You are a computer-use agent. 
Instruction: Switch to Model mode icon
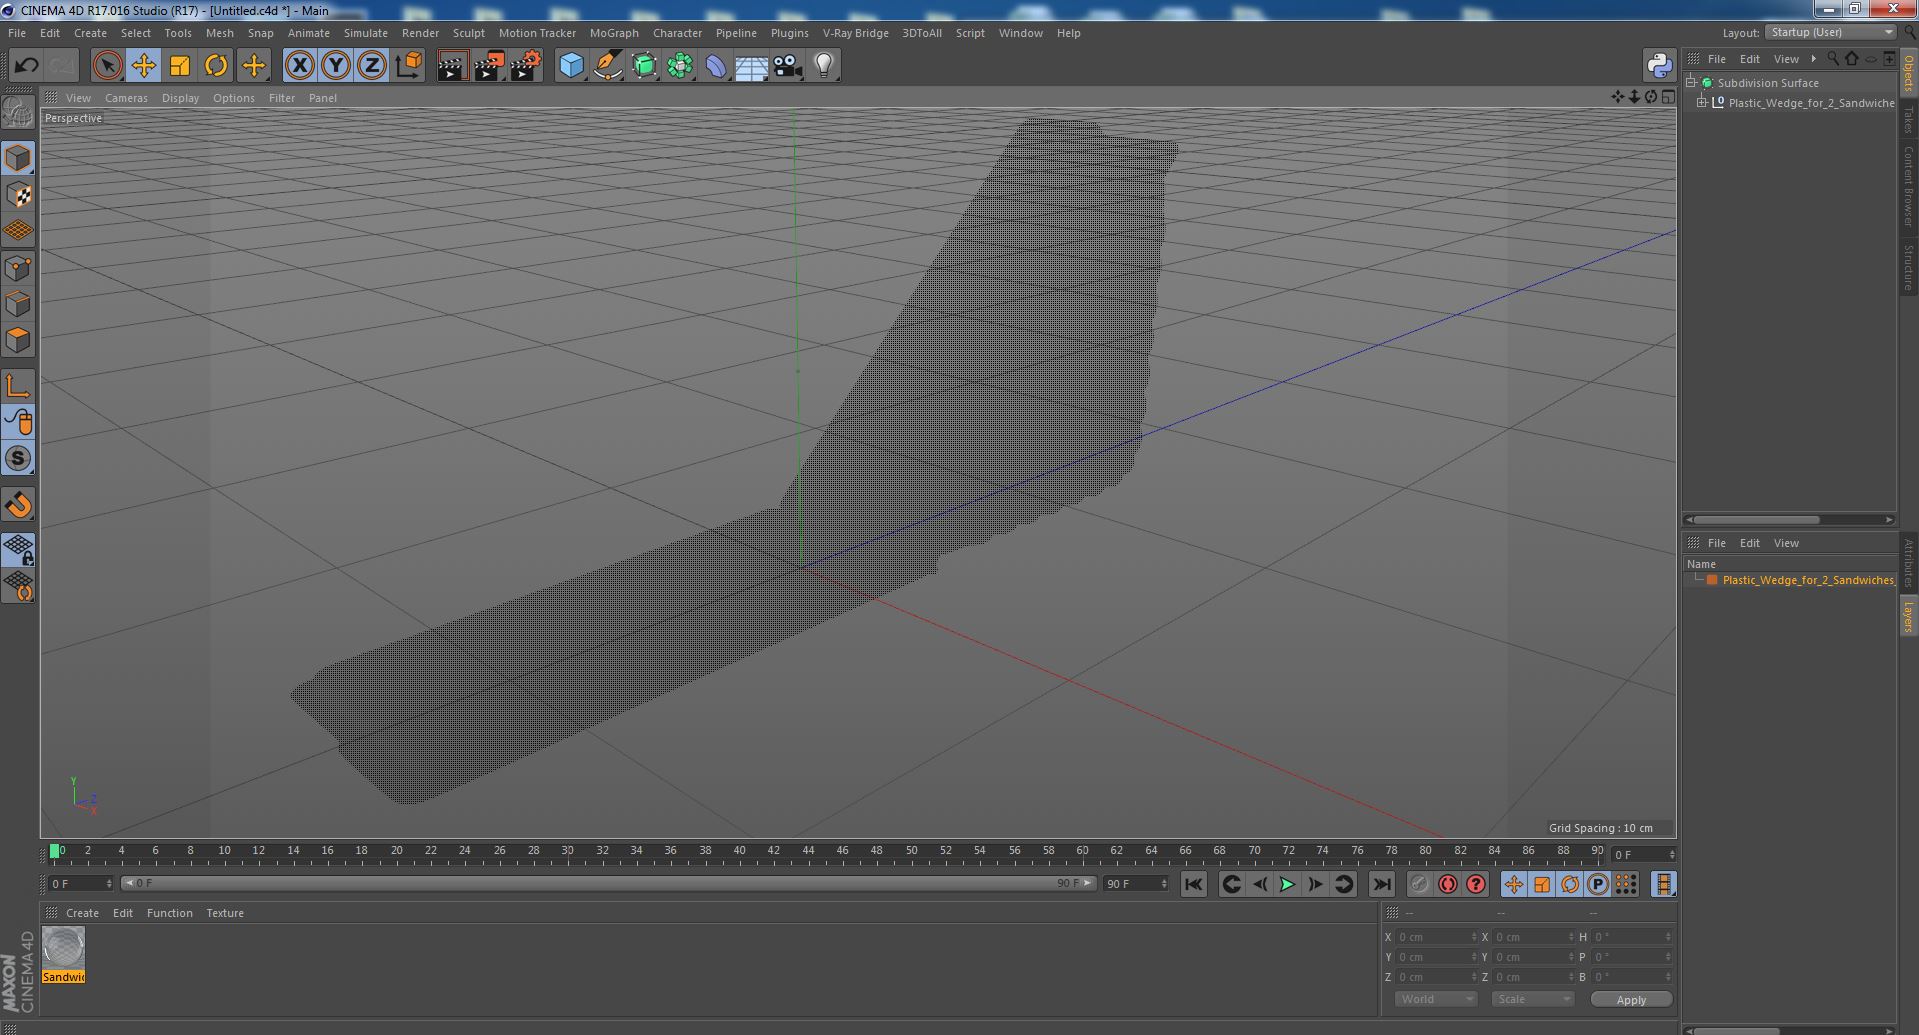click(18, 158)
